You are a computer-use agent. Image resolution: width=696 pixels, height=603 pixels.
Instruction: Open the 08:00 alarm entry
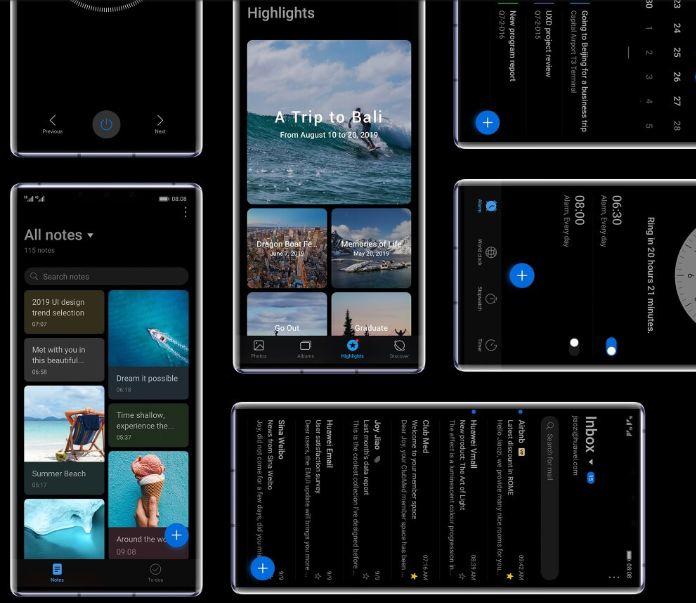pyautogui.click(x=573, y=273)
